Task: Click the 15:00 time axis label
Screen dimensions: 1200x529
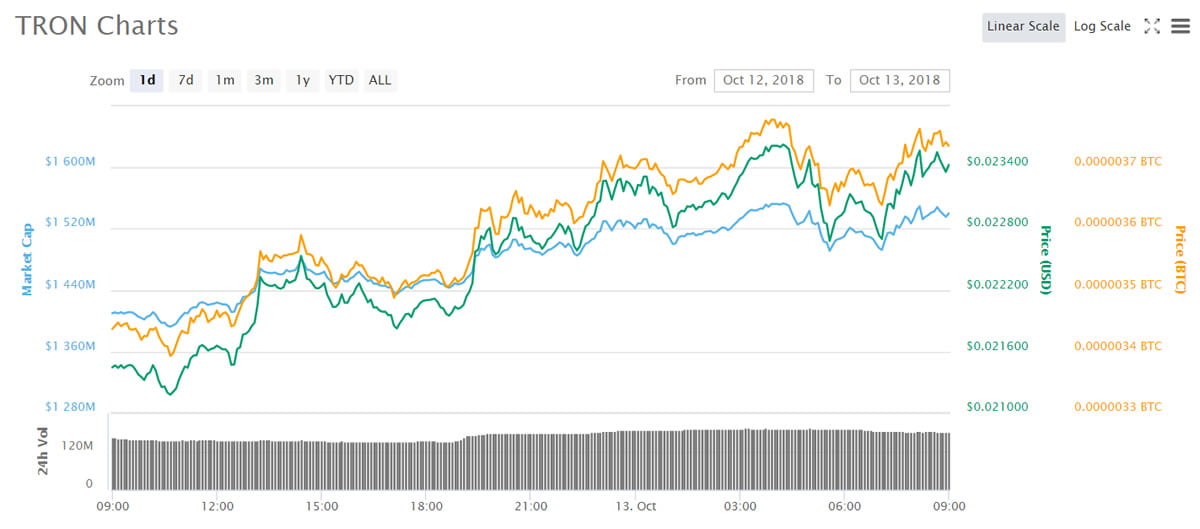Action: click(321, 506)
